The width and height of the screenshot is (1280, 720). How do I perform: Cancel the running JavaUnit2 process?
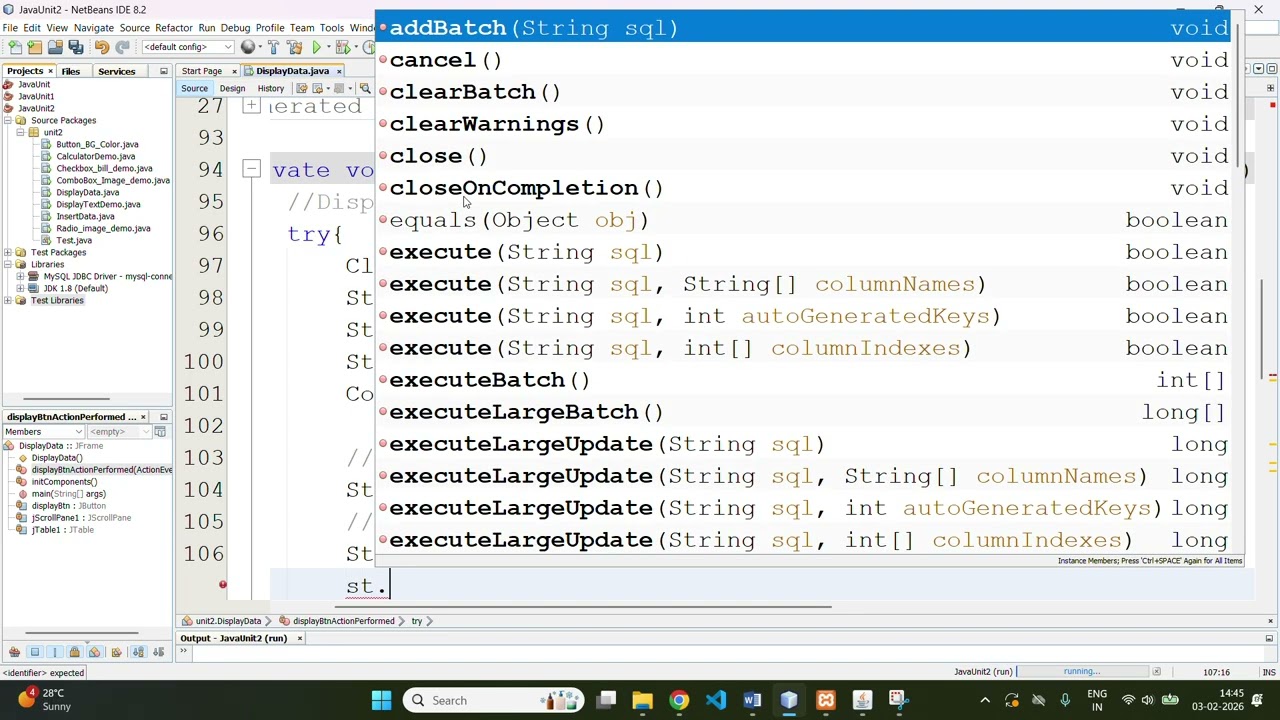coord(1157,672)
